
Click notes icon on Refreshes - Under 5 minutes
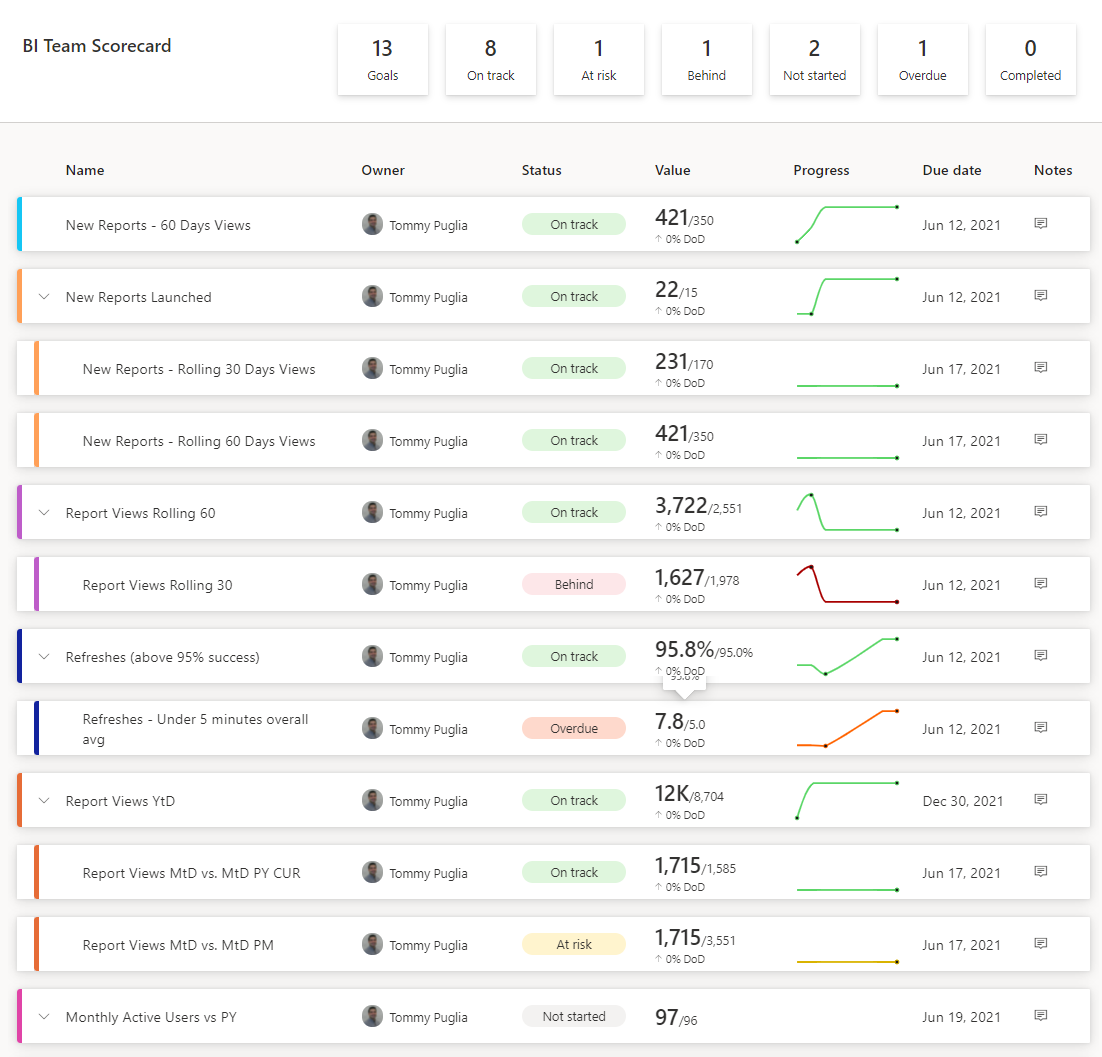click(1040, 728)
